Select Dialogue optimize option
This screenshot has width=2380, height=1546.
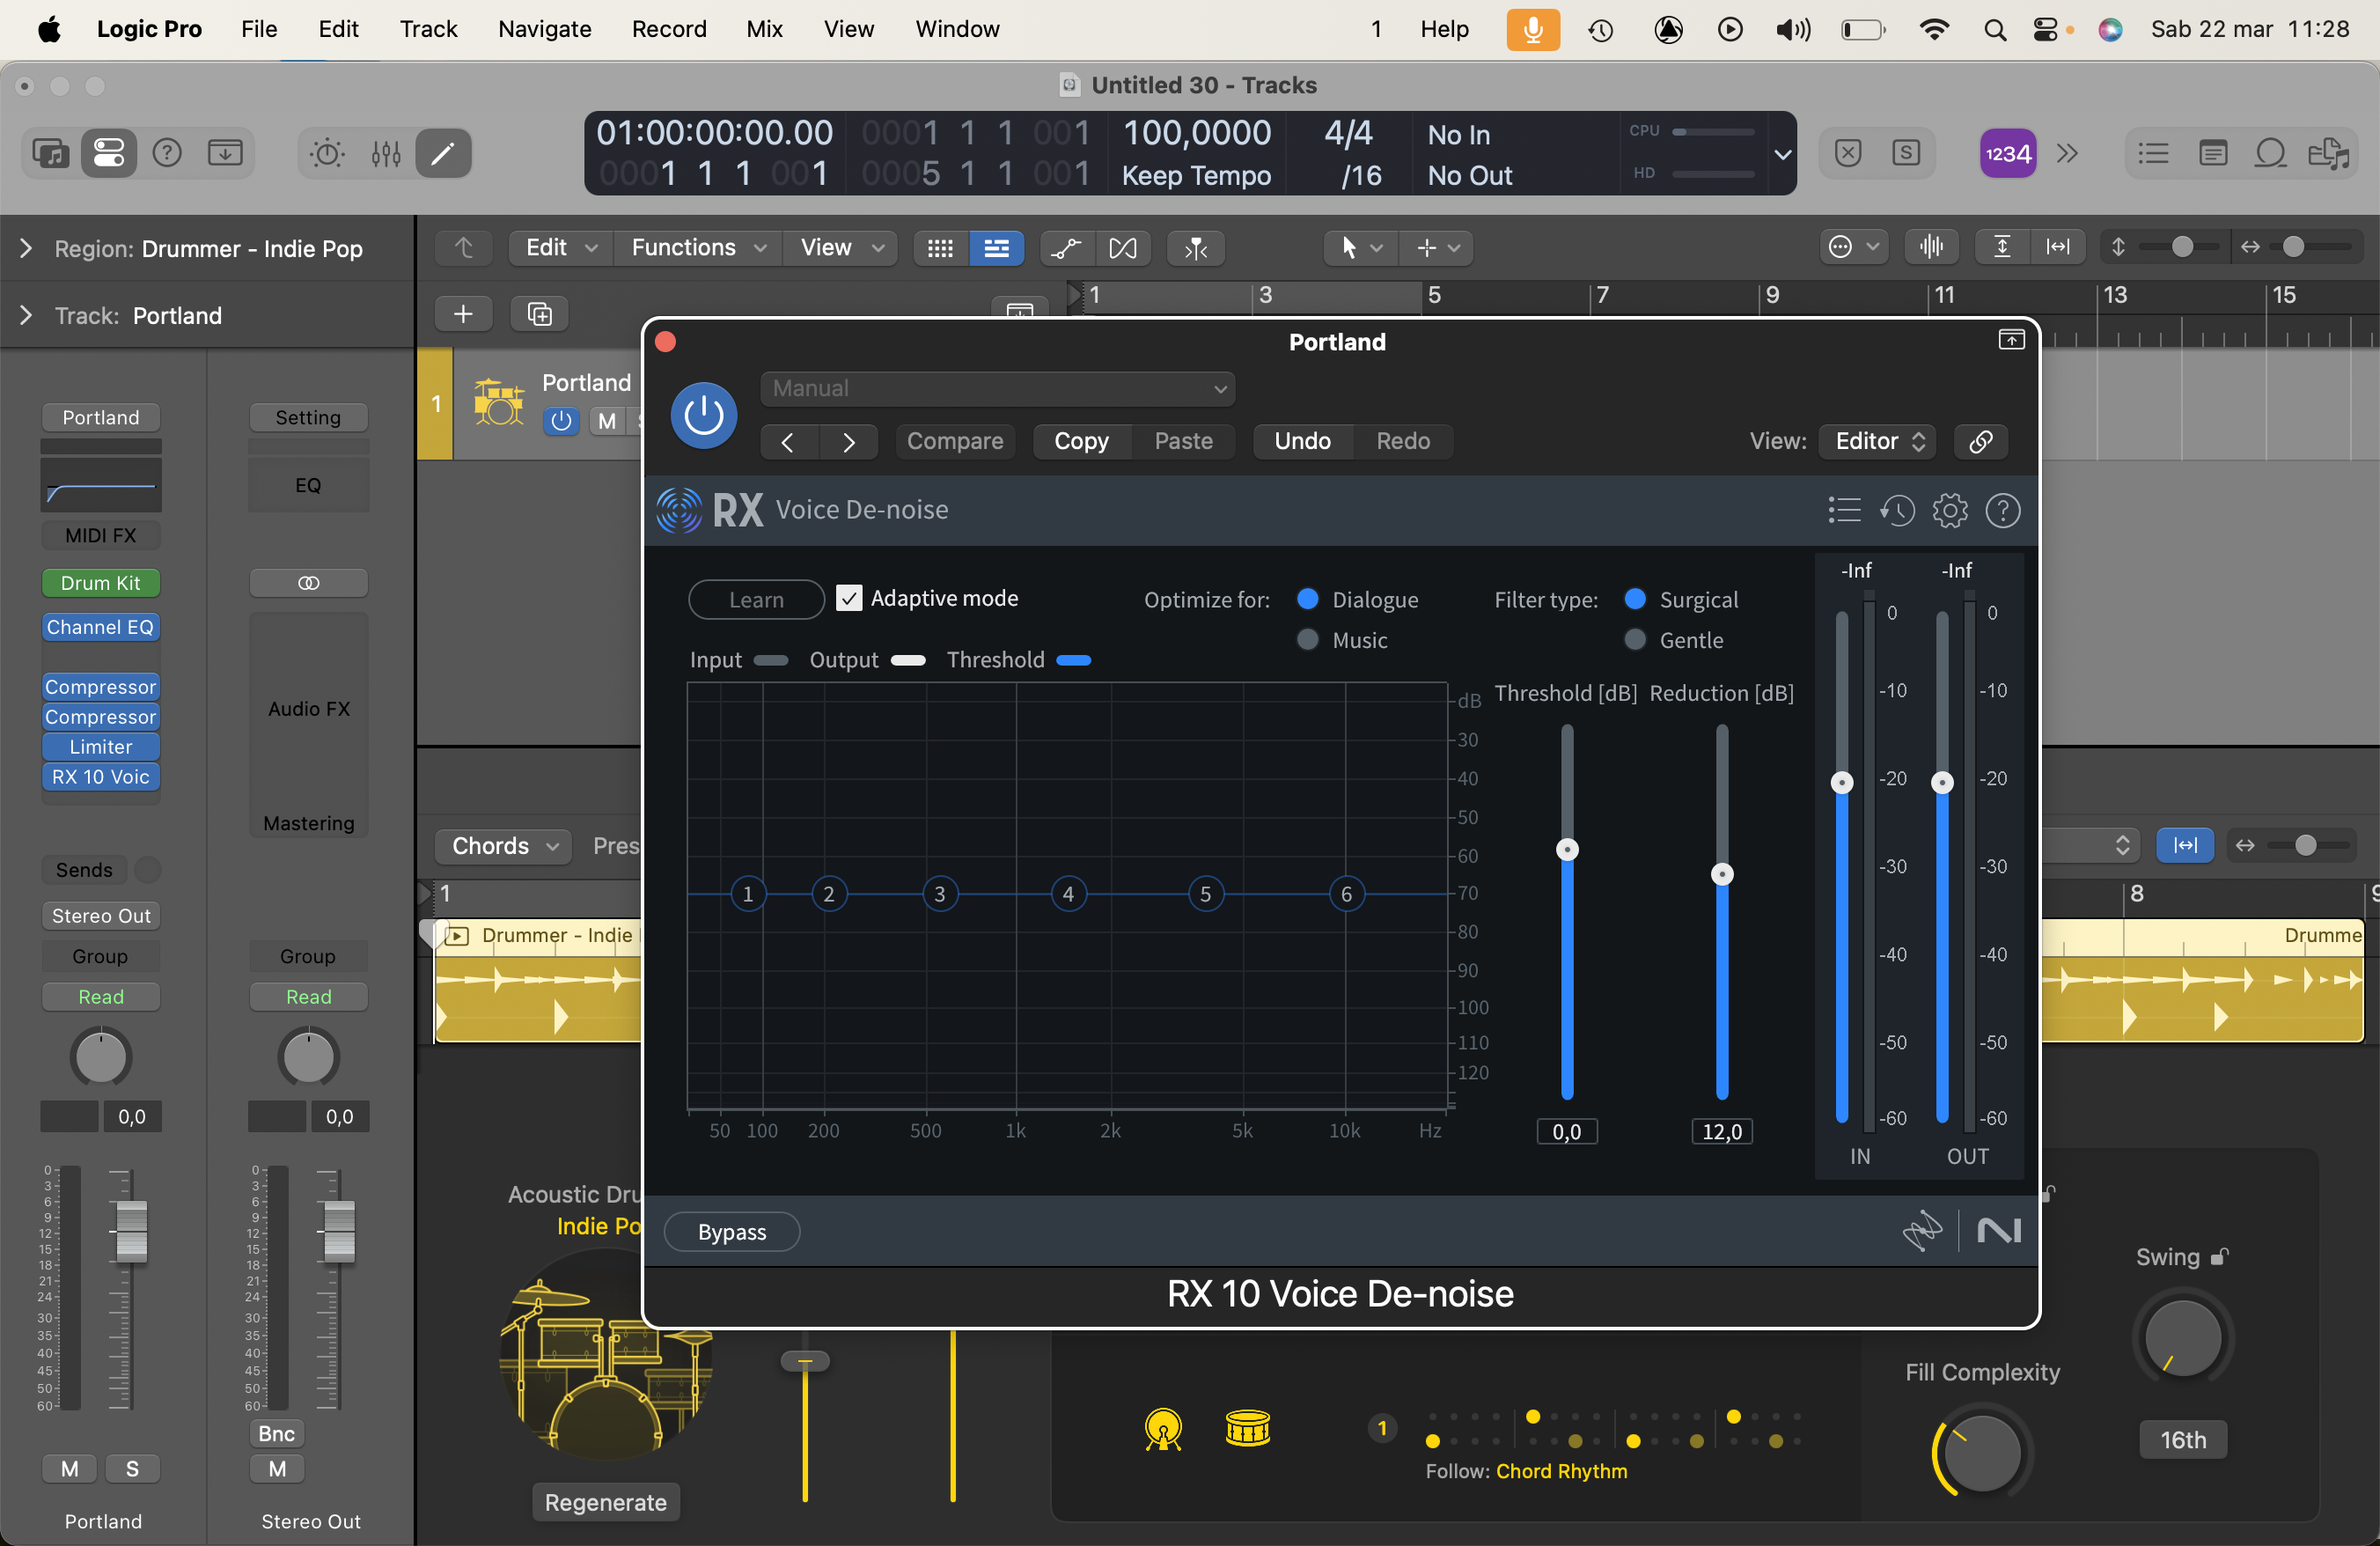click(x=1307, y=599)
